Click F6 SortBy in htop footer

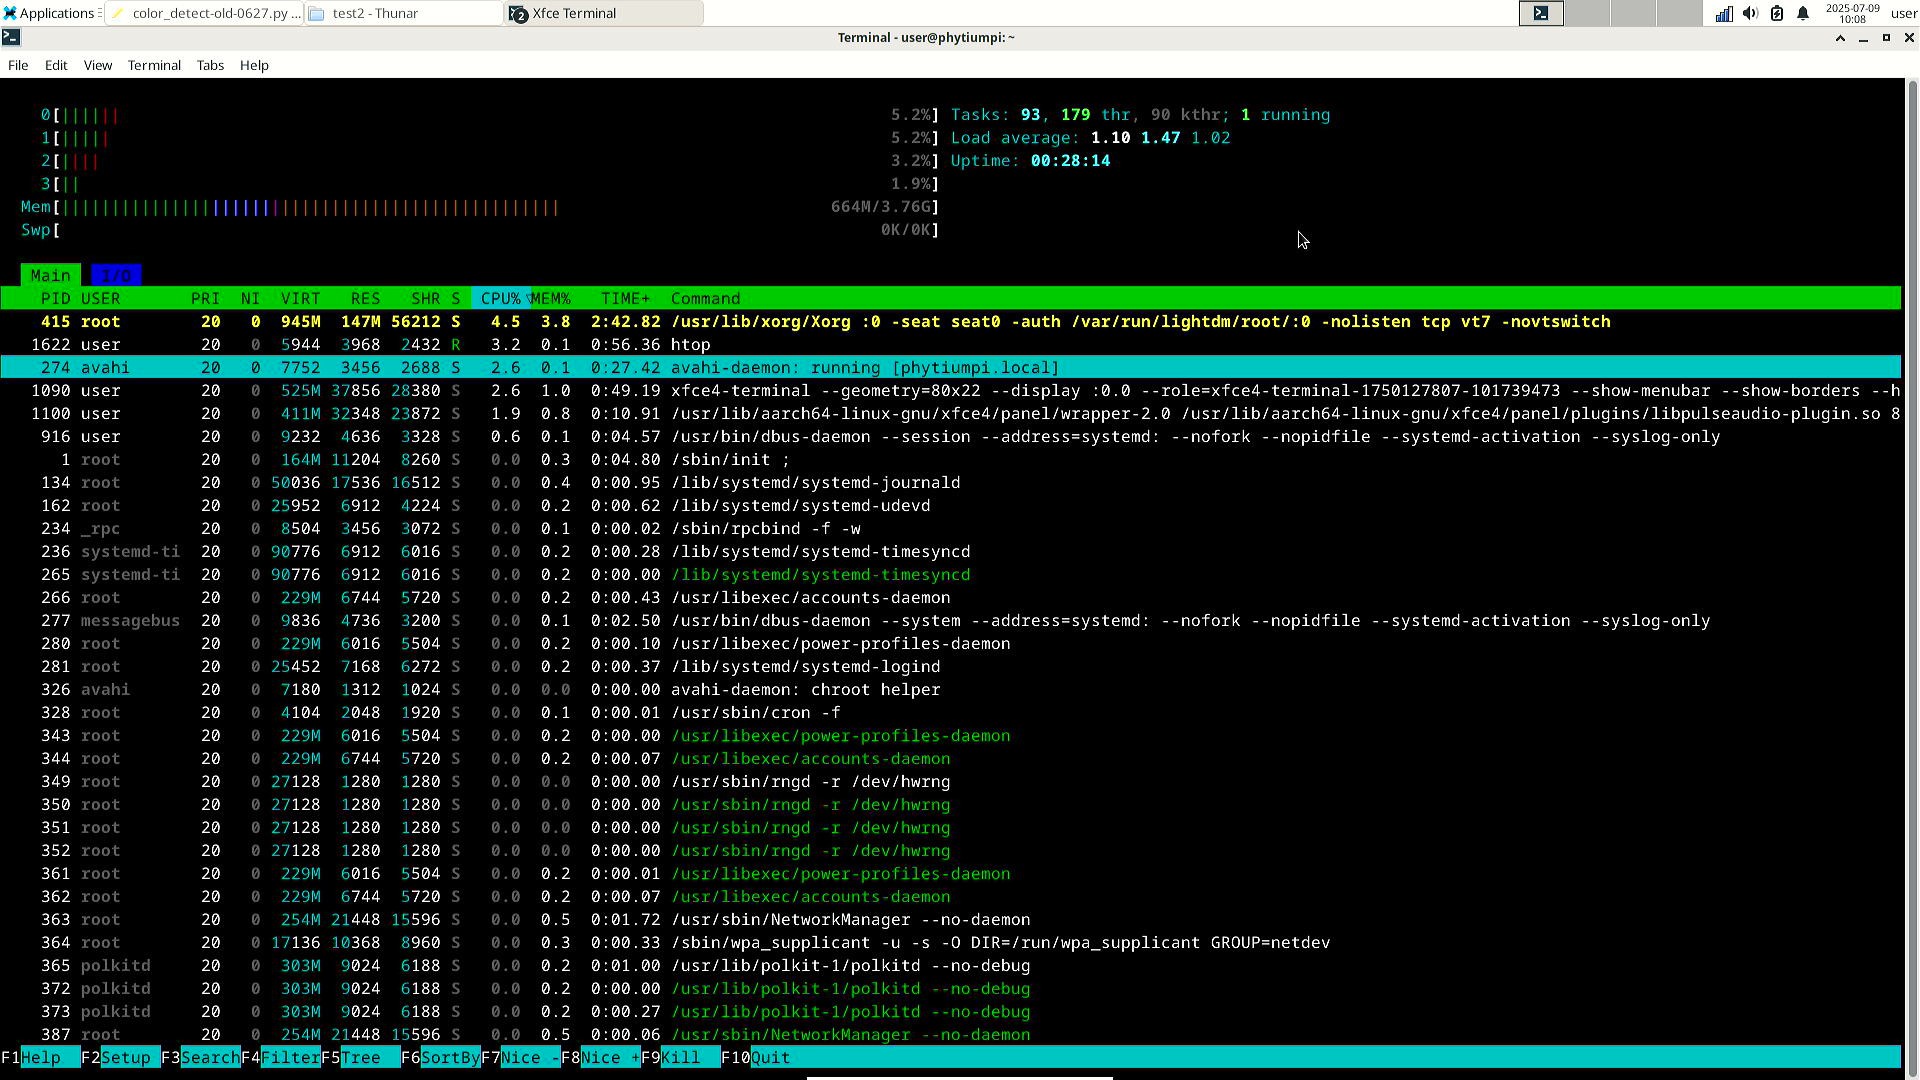pos(440,1058)
